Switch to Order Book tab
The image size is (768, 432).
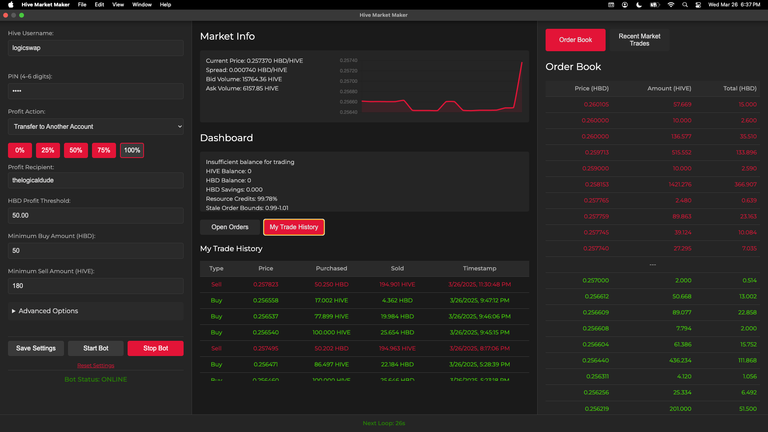576,40
